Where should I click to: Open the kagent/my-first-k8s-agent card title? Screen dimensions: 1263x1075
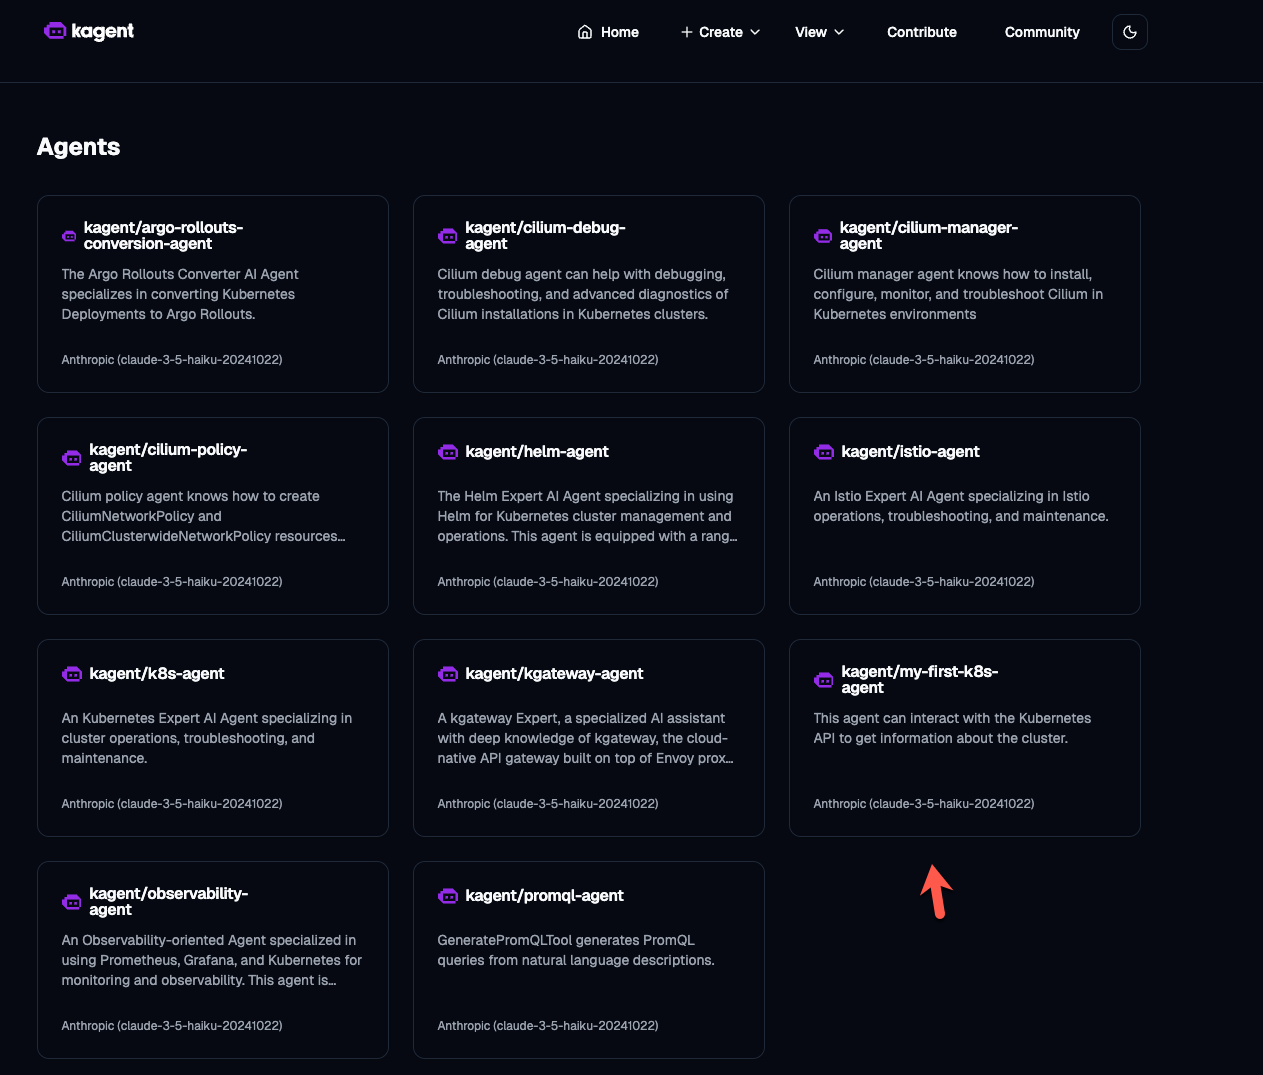pyautogui.click(x=919, y=679)
